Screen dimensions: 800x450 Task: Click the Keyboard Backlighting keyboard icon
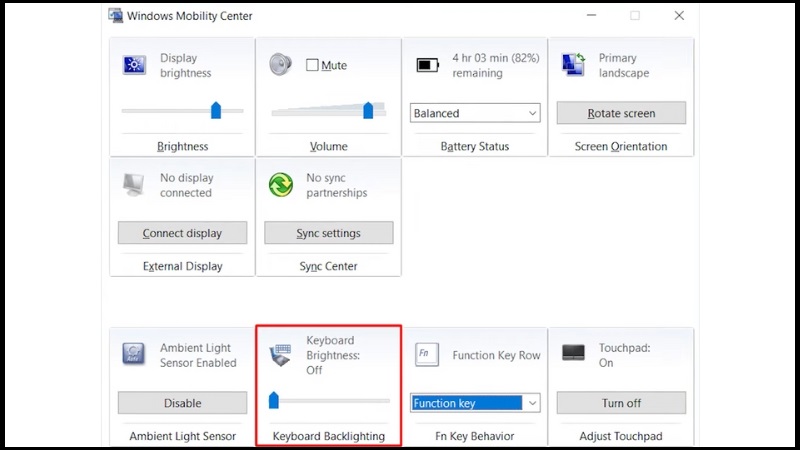pyautogui.click(x=281, y=355)
